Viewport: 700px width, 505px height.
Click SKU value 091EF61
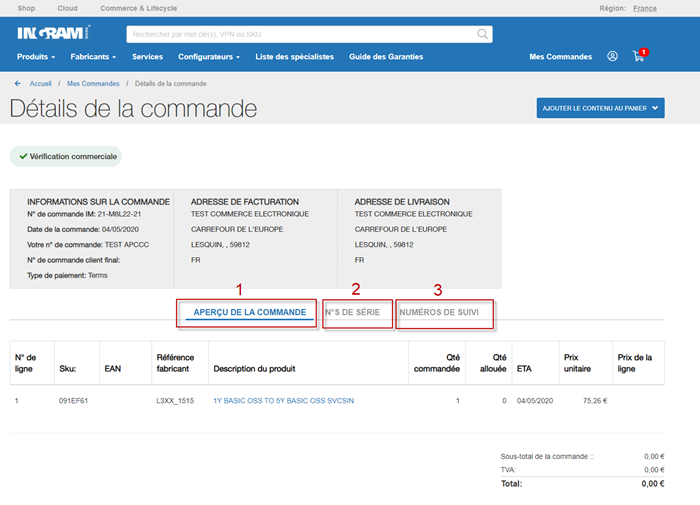(x=73, y=401)
